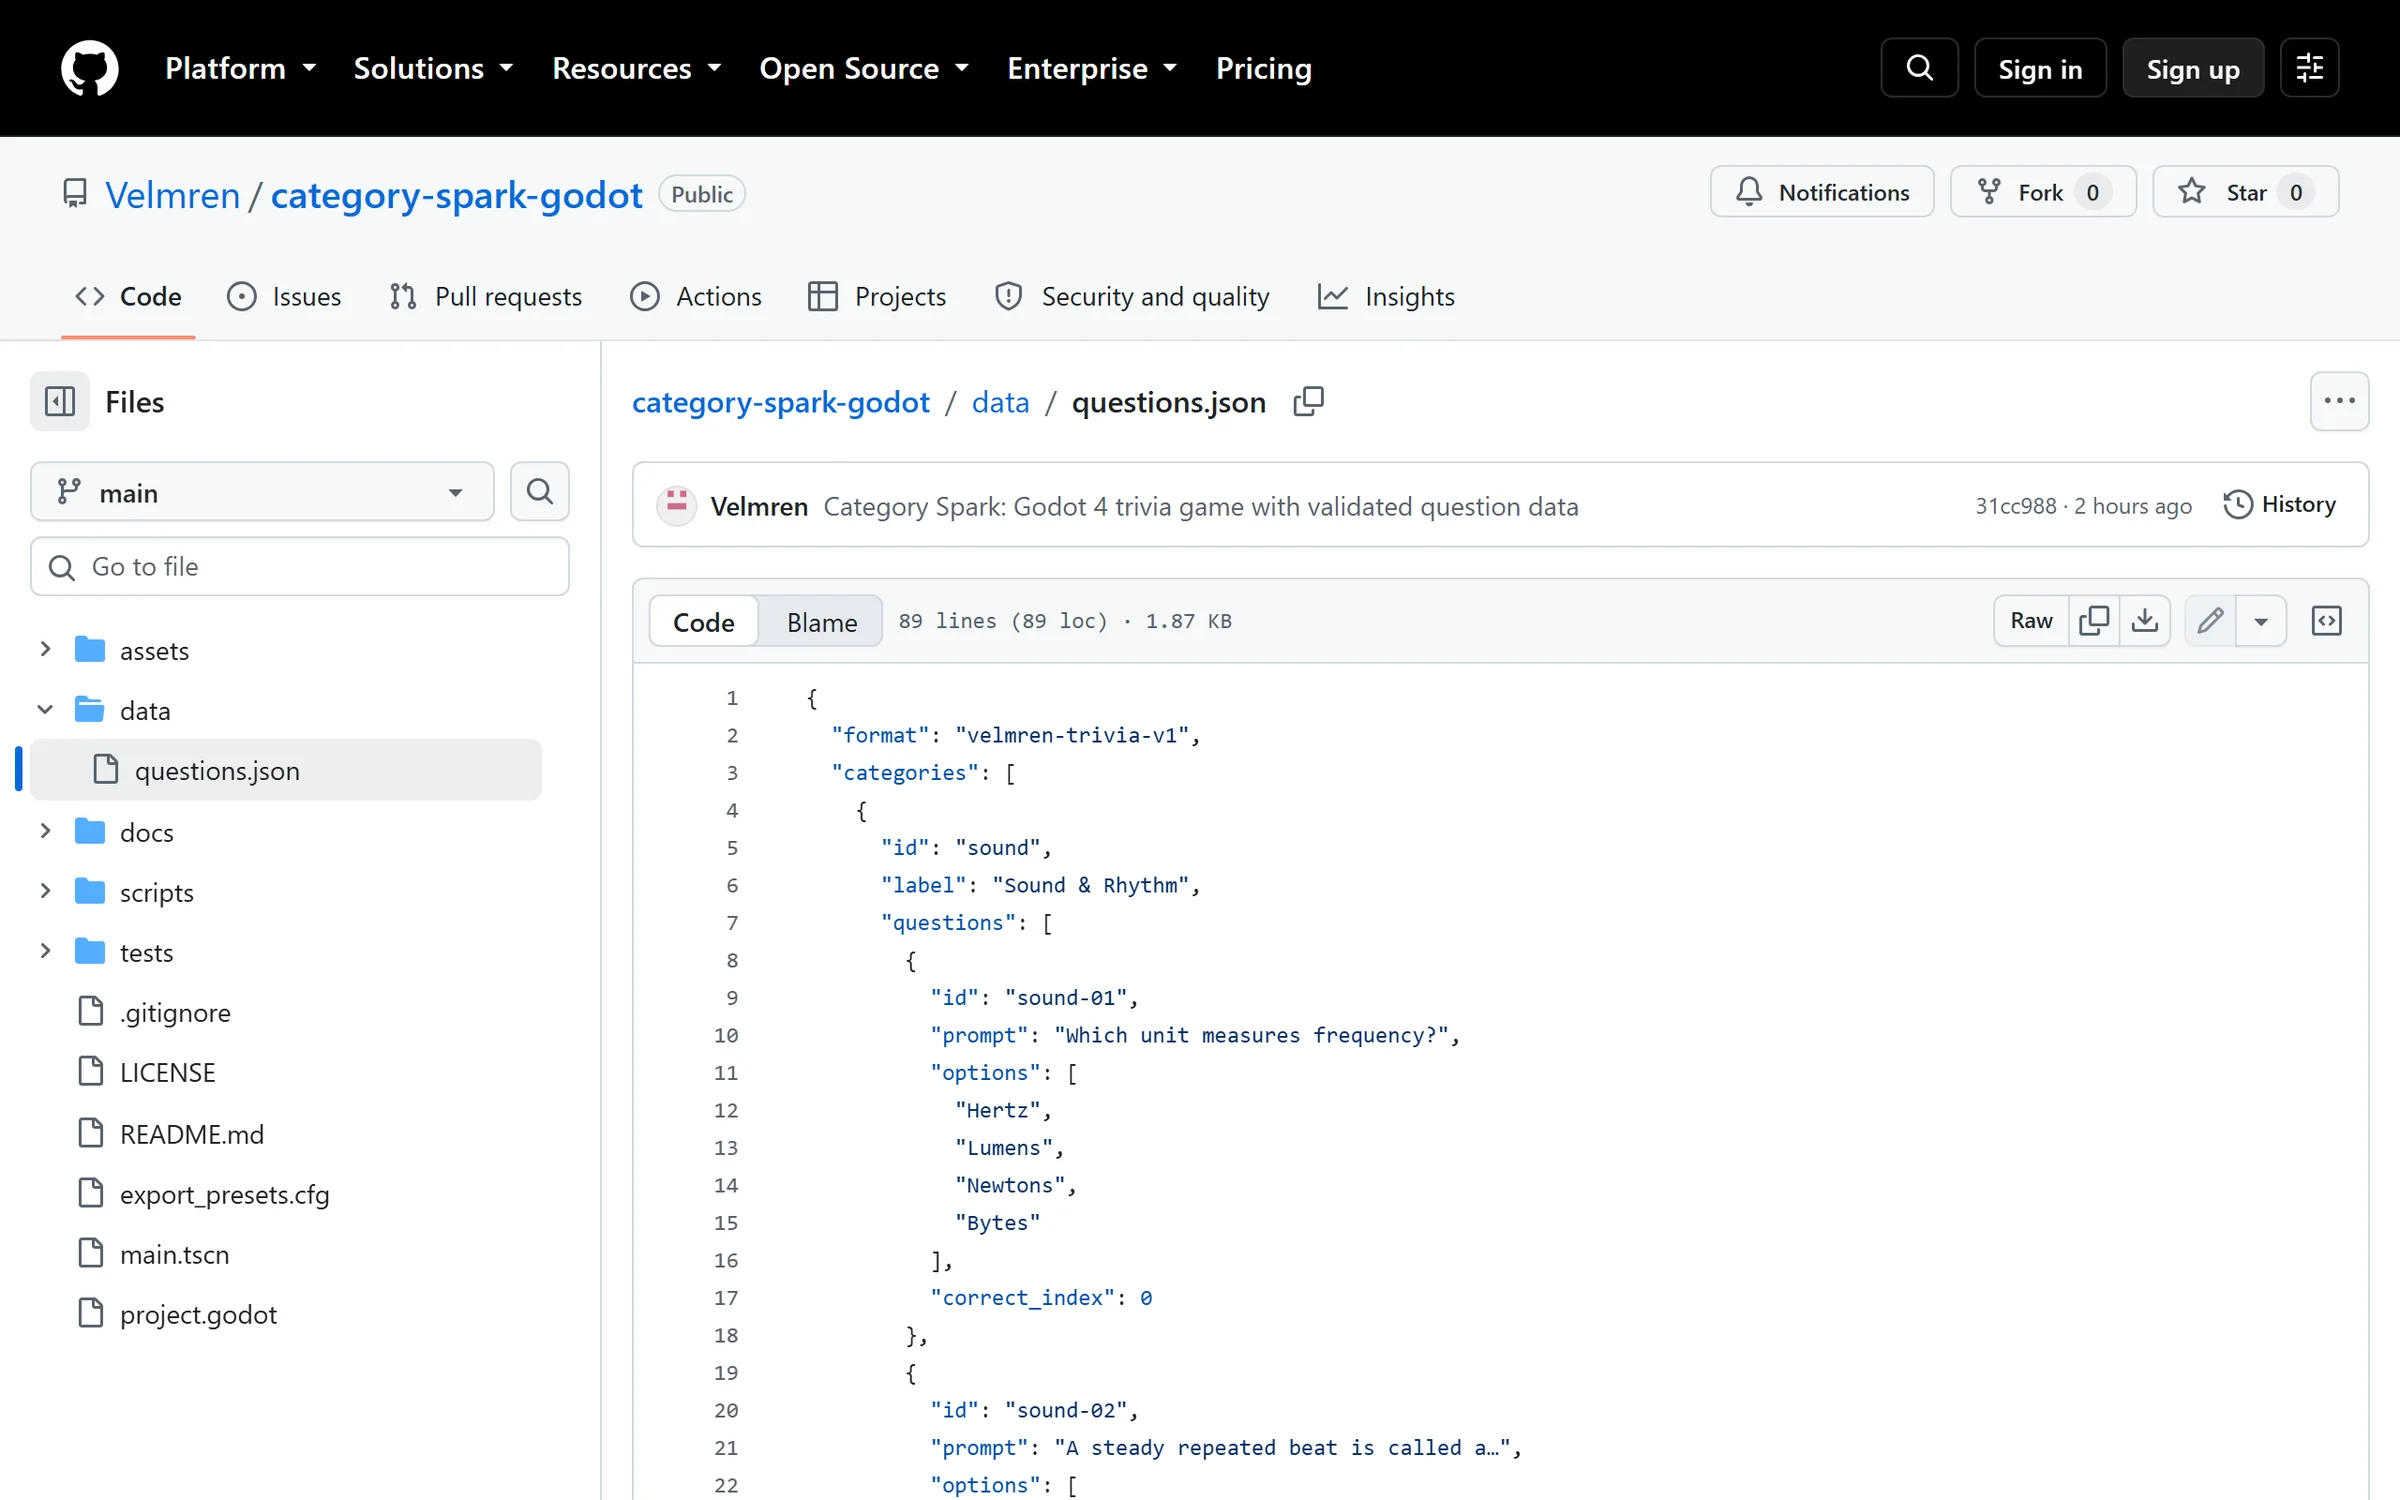
Task: Open Velmren's avatar next to the commit
Action: (x=676, y=506)
